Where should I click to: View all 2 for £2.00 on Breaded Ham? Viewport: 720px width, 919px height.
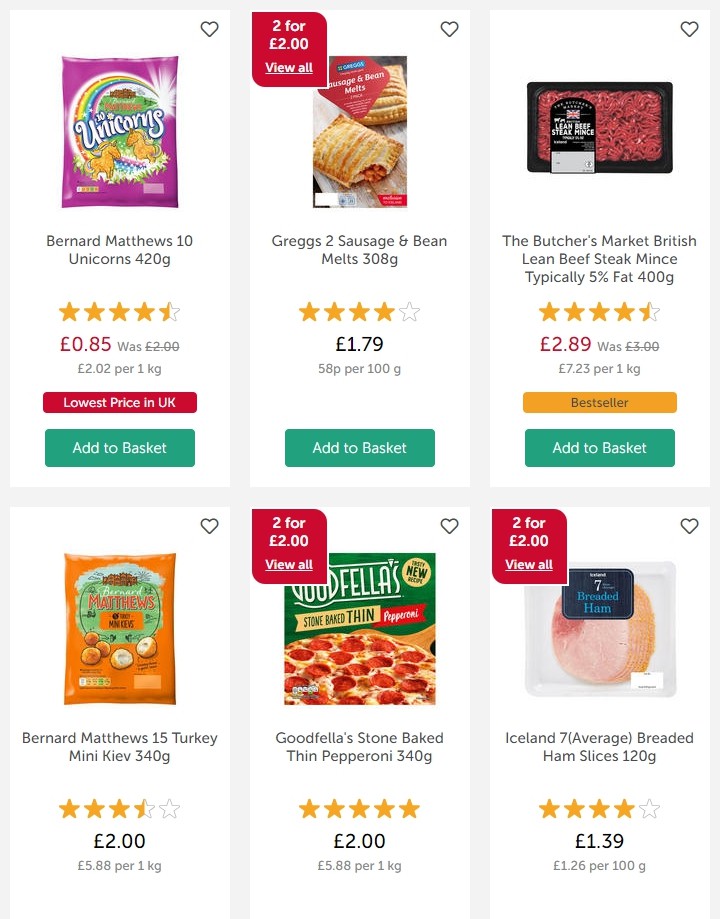[529, 564]
